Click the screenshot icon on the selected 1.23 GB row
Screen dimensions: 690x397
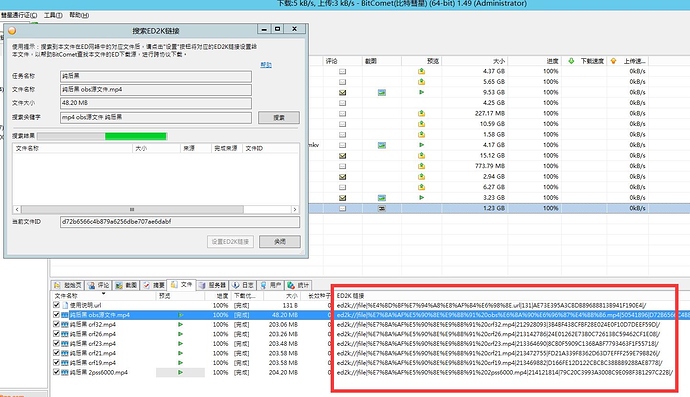tap(382, 208)
